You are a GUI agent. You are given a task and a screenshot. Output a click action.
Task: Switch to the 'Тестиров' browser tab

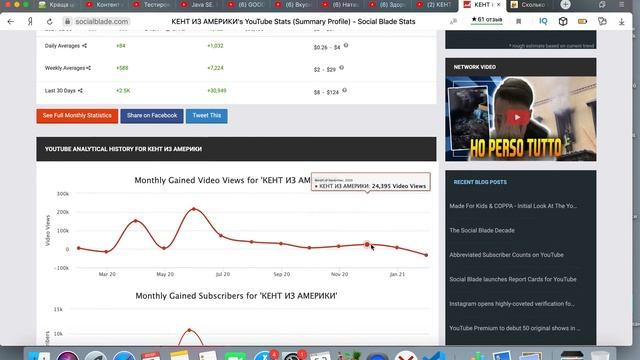(151, 4)
